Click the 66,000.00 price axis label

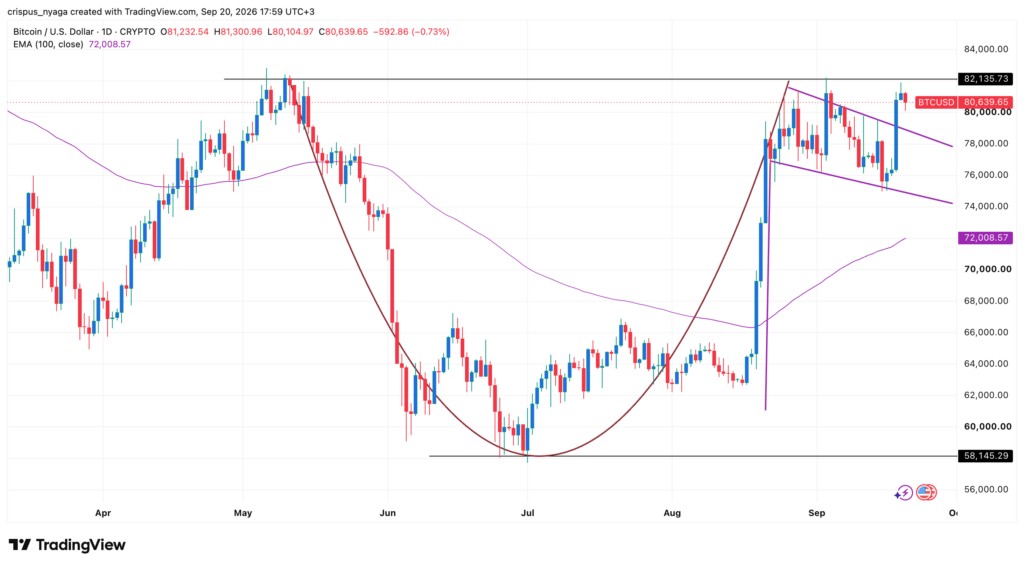point(987,332)
